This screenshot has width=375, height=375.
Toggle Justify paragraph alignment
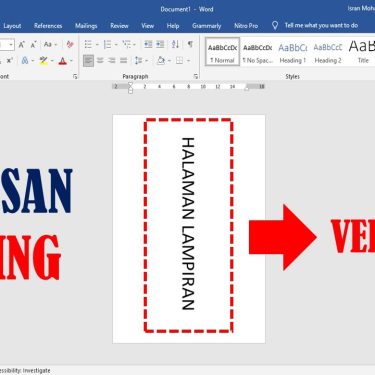coord(124,61)
